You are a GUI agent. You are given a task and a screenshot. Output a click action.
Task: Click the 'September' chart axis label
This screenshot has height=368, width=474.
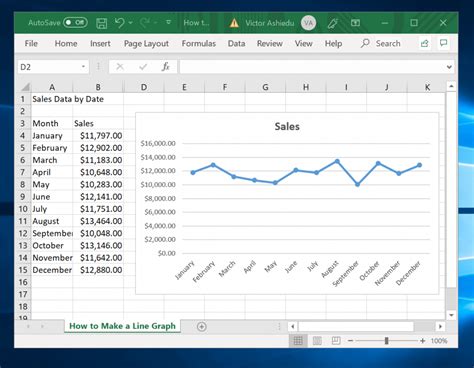346,273
